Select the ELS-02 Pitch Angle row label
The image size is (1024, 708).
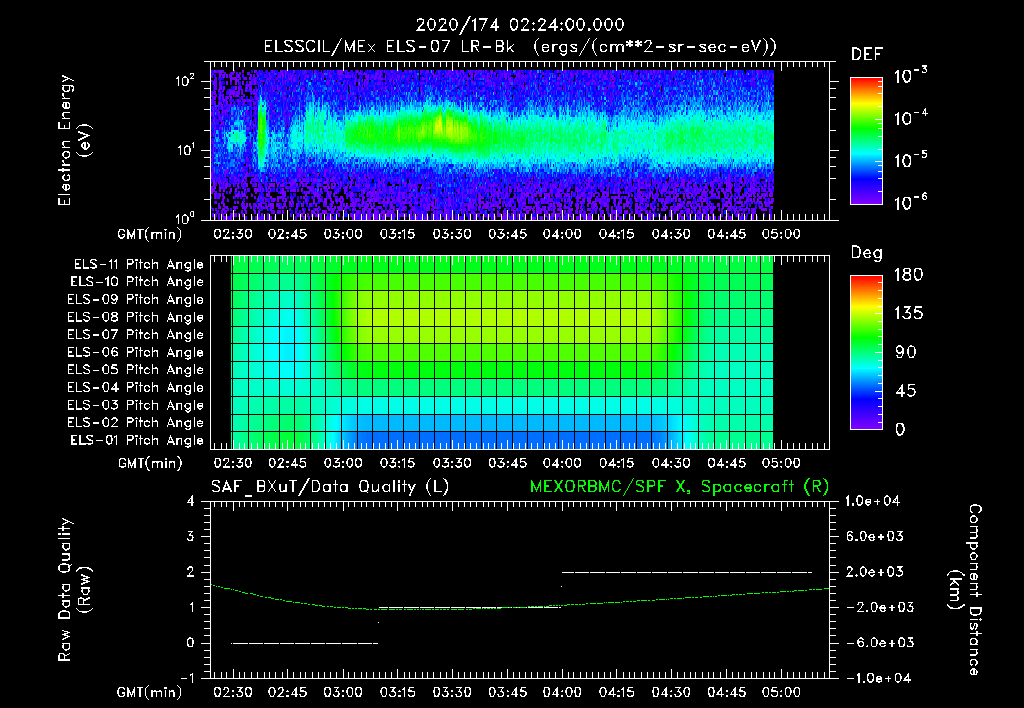[x=136, y=423]
